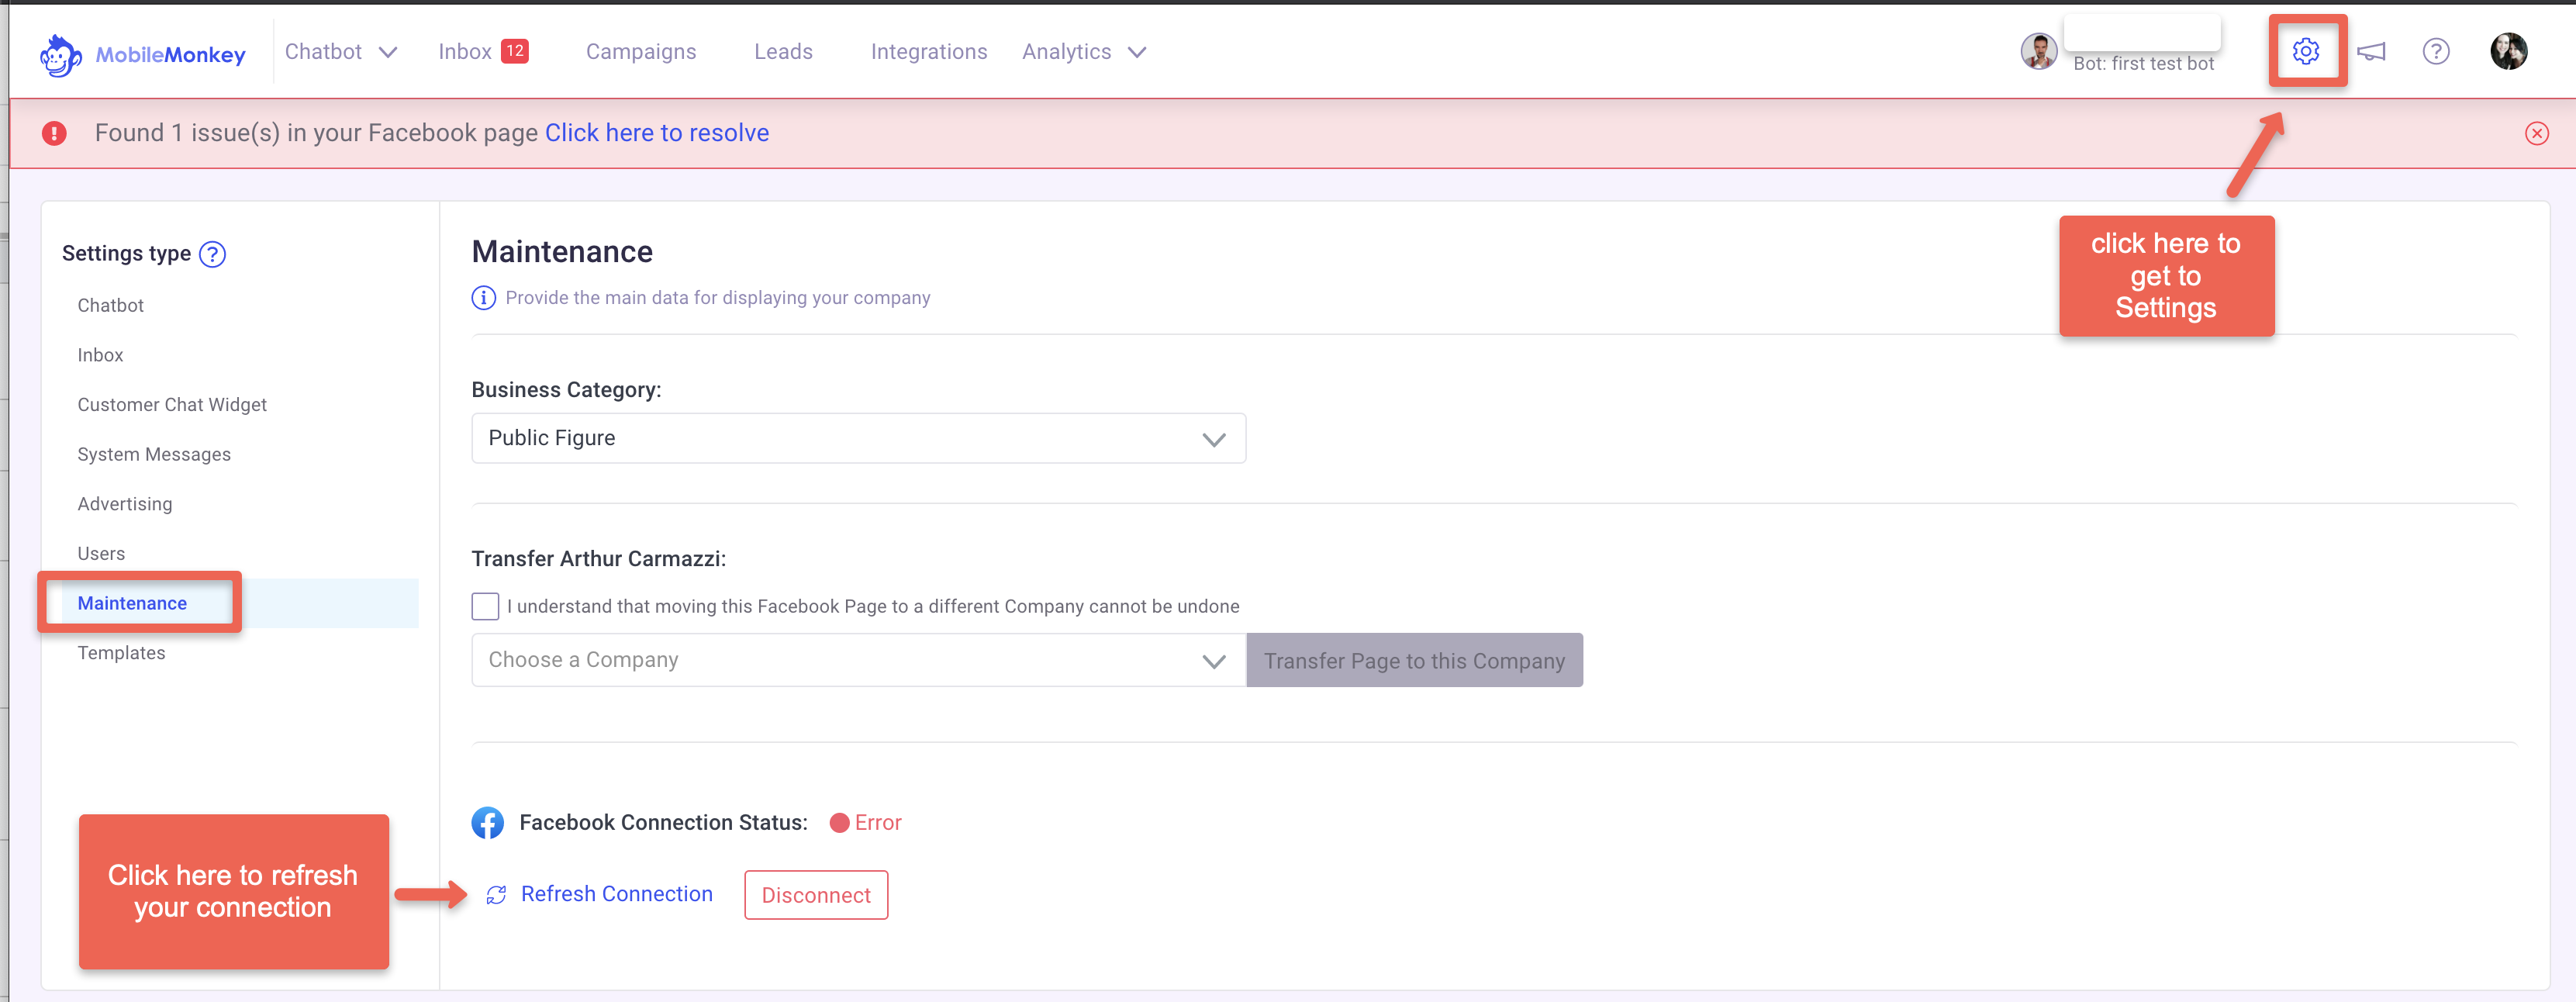Click the Error status text

click(x=878, y=823)
